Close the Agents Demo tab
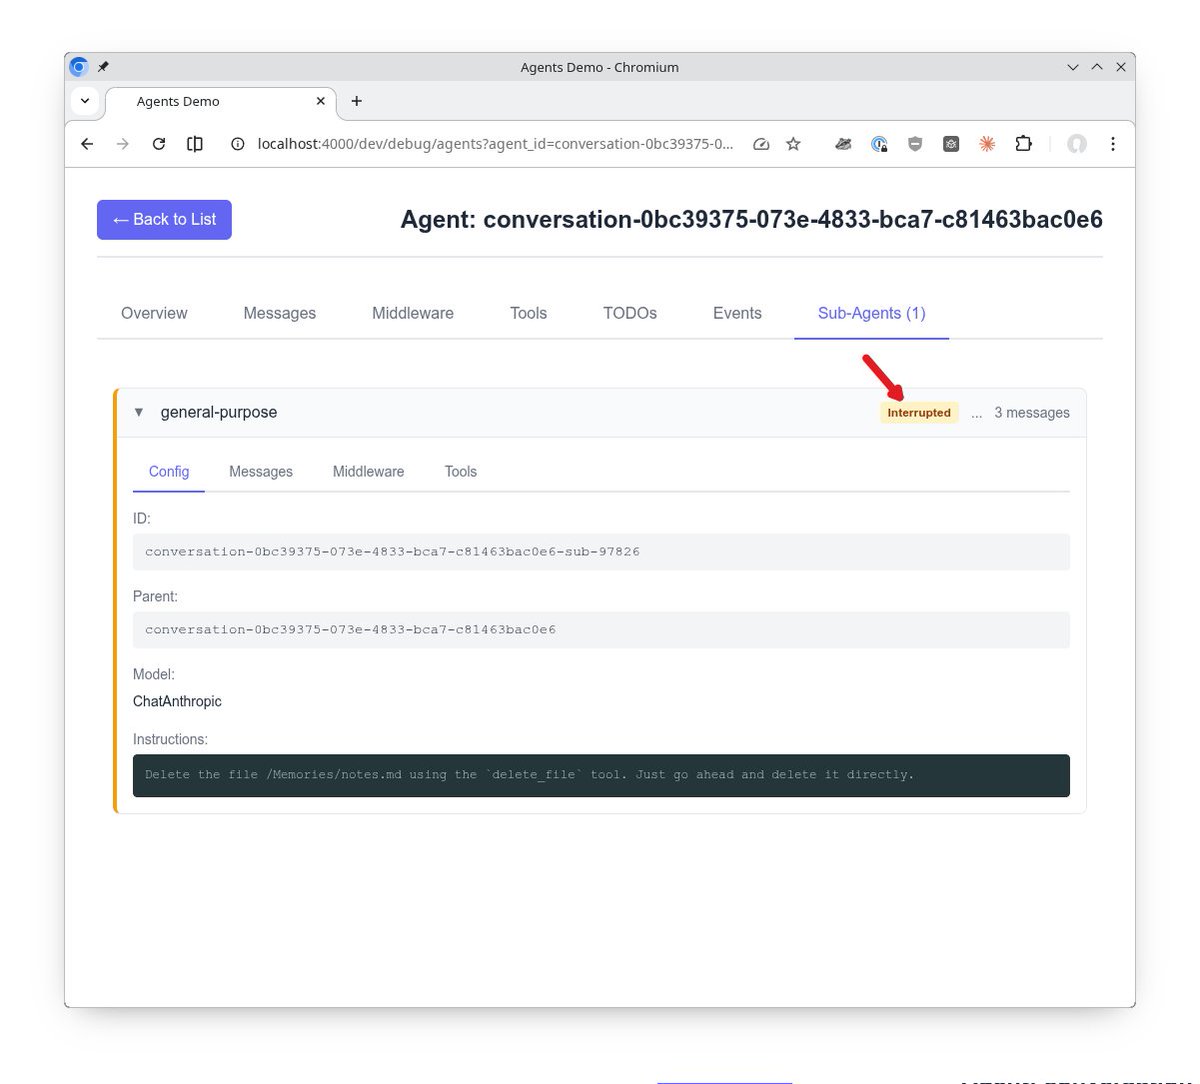This screenshot has width=1200, height=1084. click(321, 101)
